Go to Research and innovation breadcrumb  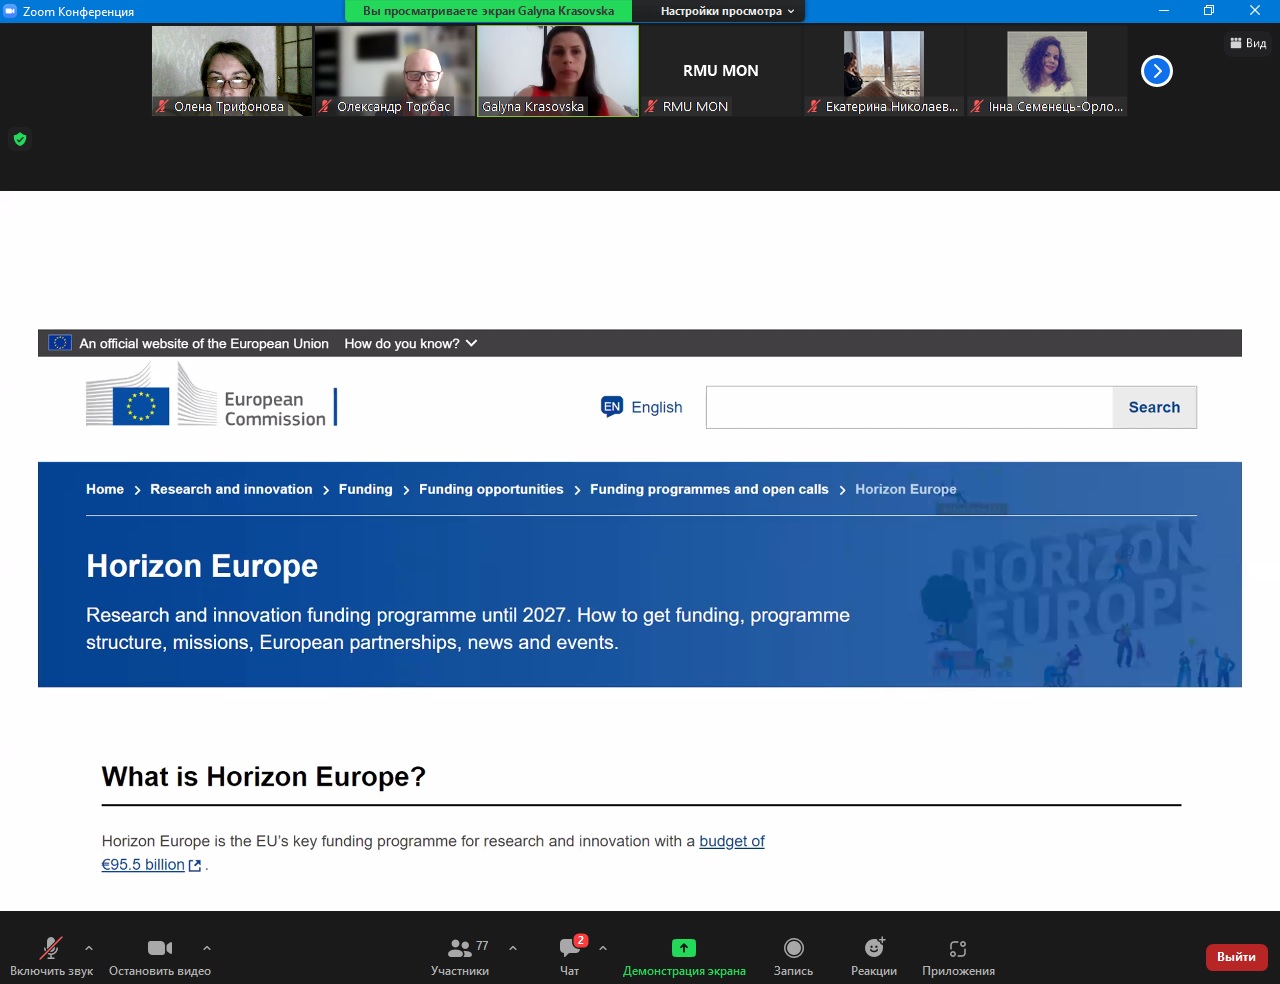click(x=231, y=489)
